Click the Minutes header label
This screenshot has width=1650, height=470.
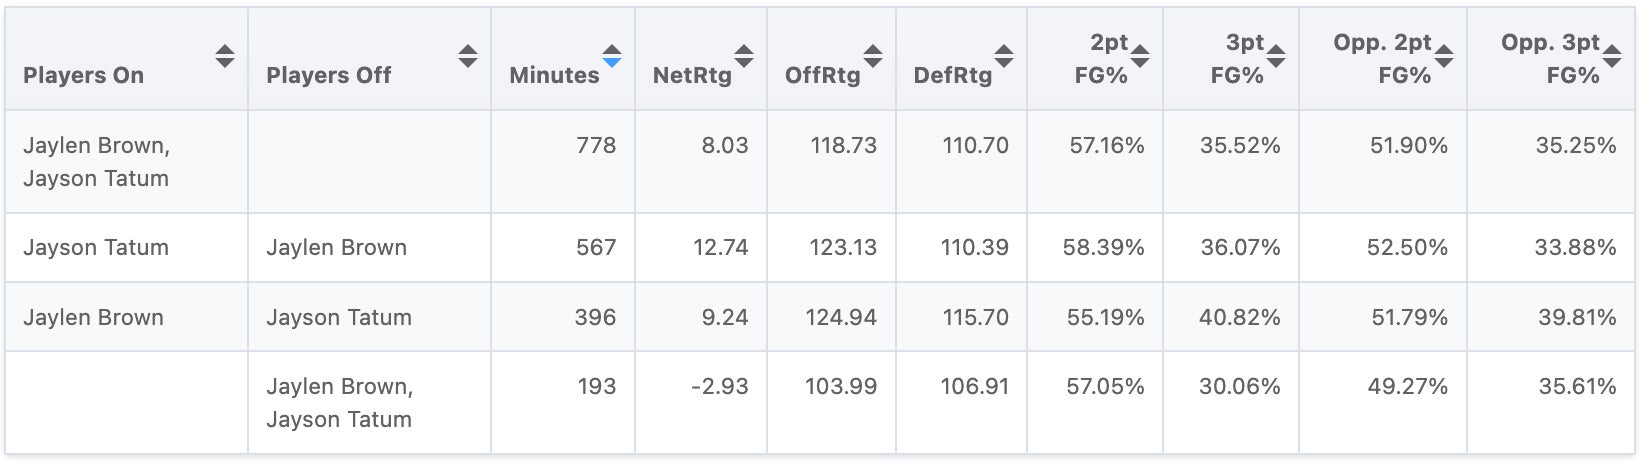(x=554, y=75)
